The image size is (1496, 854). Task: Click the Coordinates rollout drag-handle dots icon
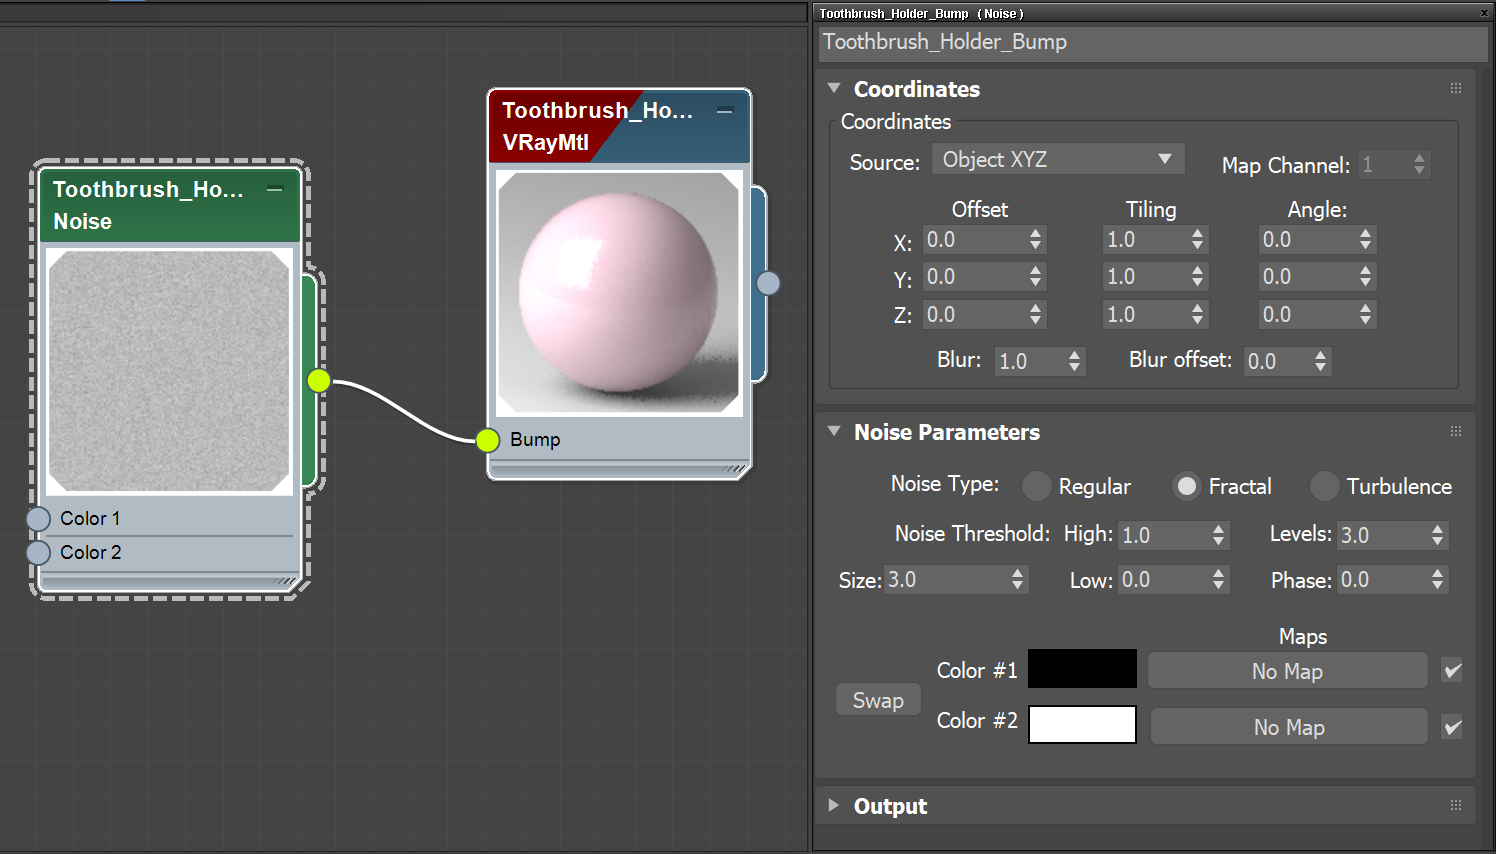coord(1456,88)
